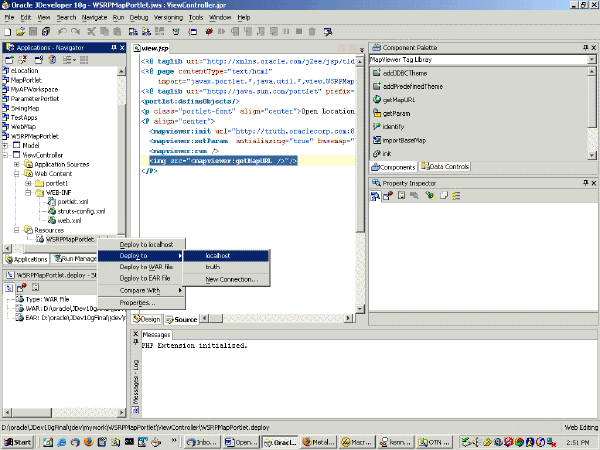Collapse the Resources node

17,230
